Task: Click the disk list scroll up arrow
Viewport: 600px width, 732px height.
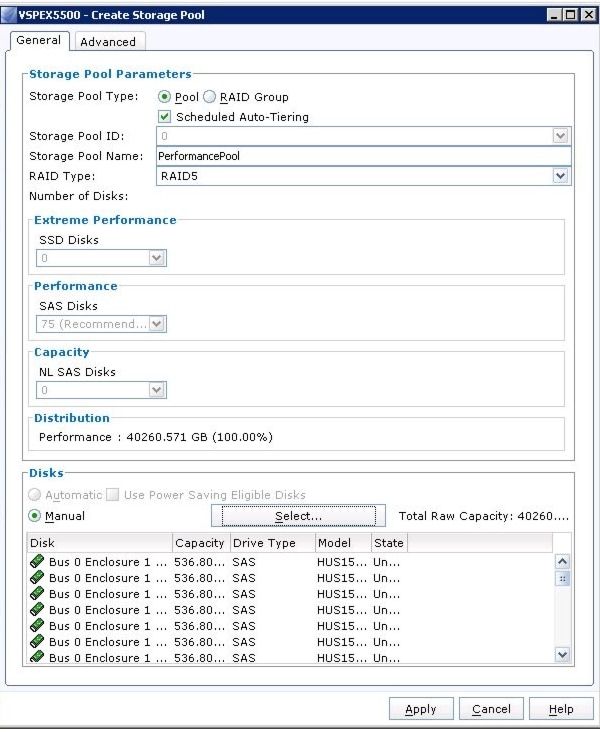Action: tap(561, 562)
